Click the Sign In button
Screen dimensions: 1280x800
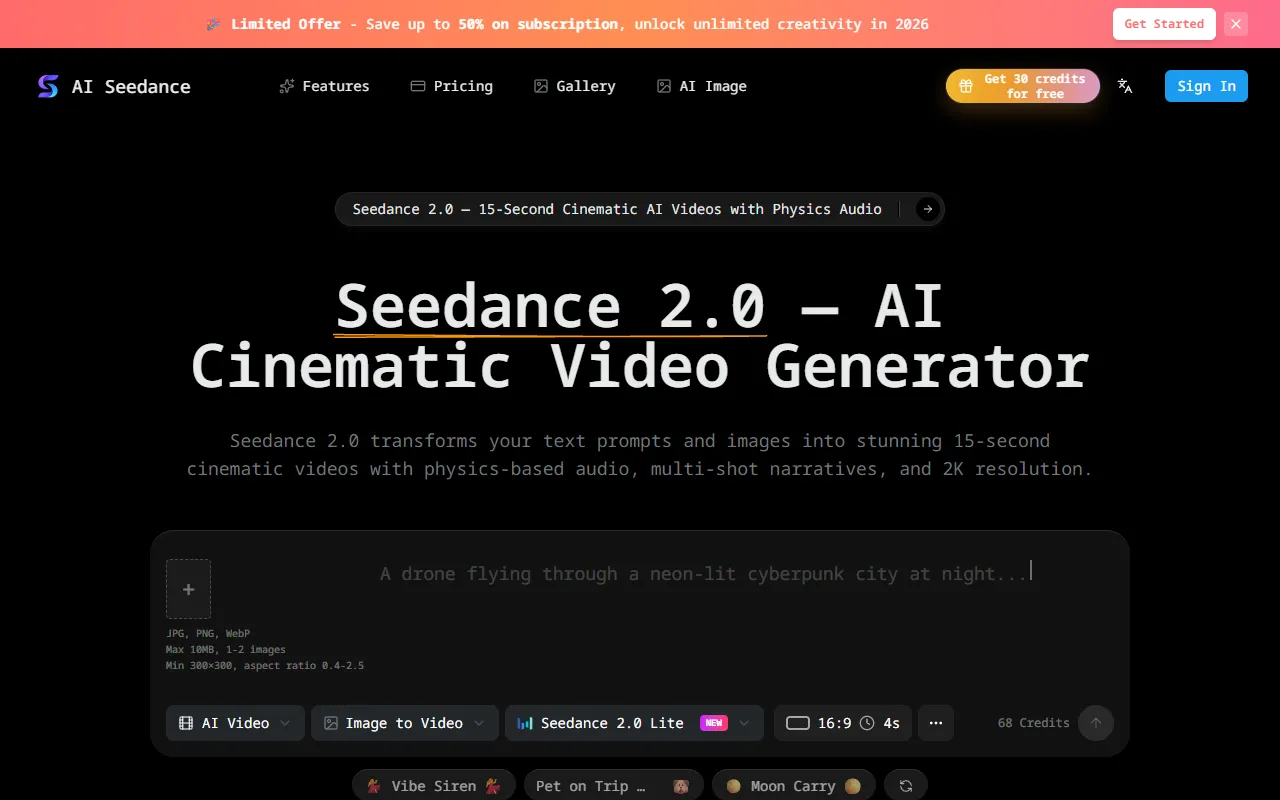pyautogui.click(x=1206, y=86)
